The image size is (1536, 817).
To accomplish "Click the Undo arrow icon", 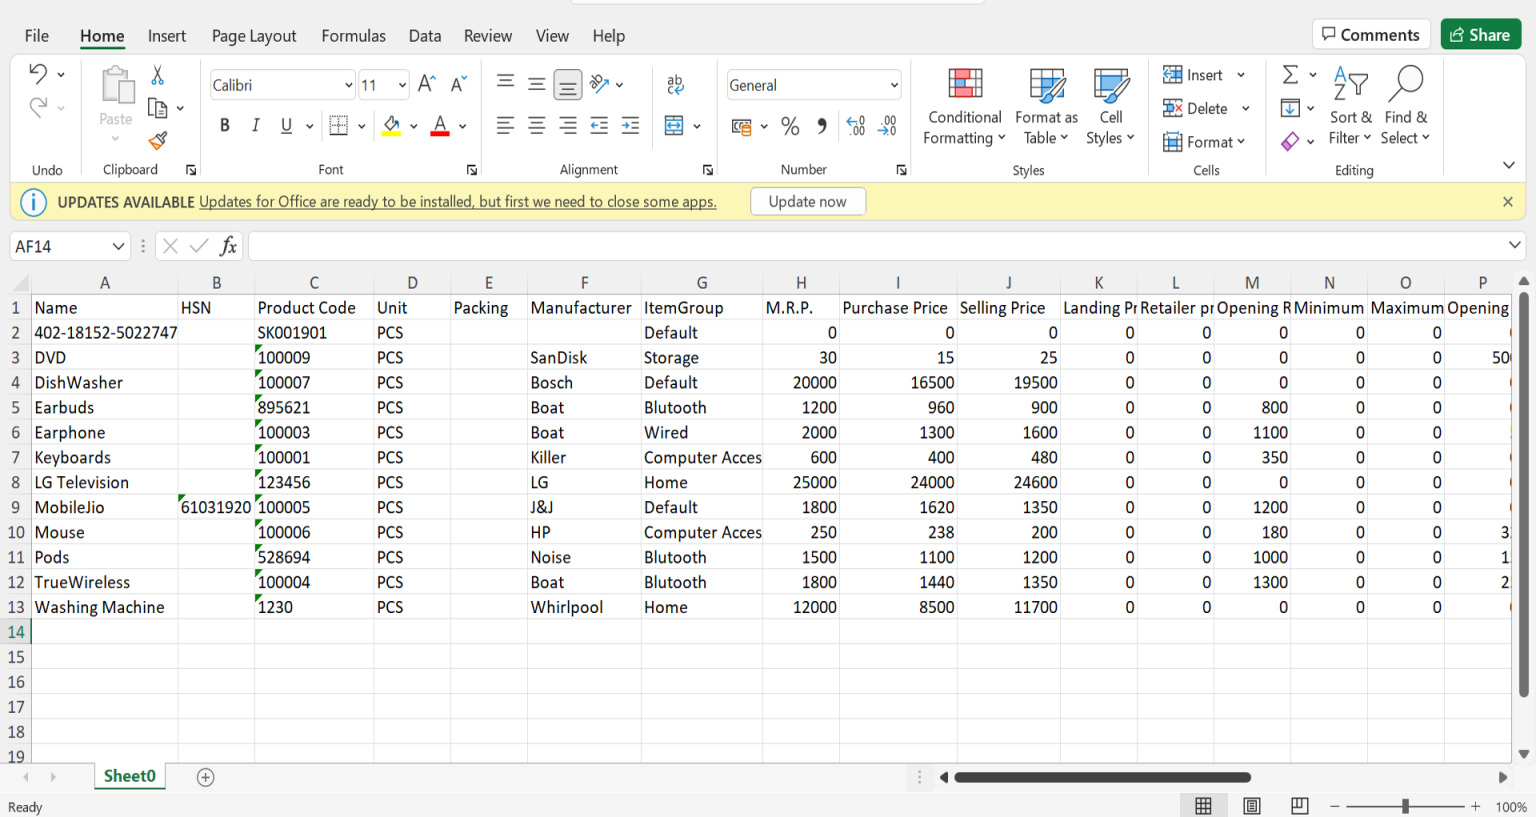I will pos(38,73).
